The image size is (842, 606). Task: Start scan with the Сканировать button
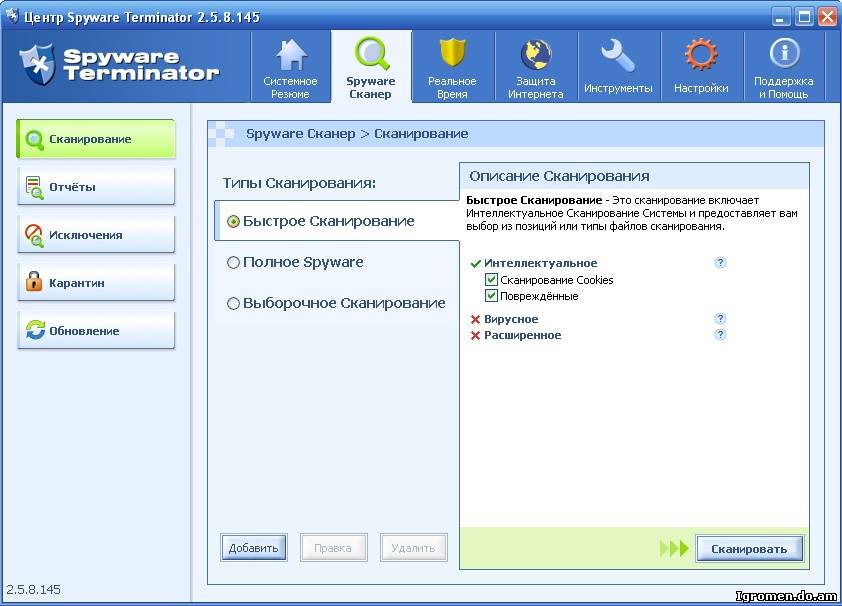[750, 549]
